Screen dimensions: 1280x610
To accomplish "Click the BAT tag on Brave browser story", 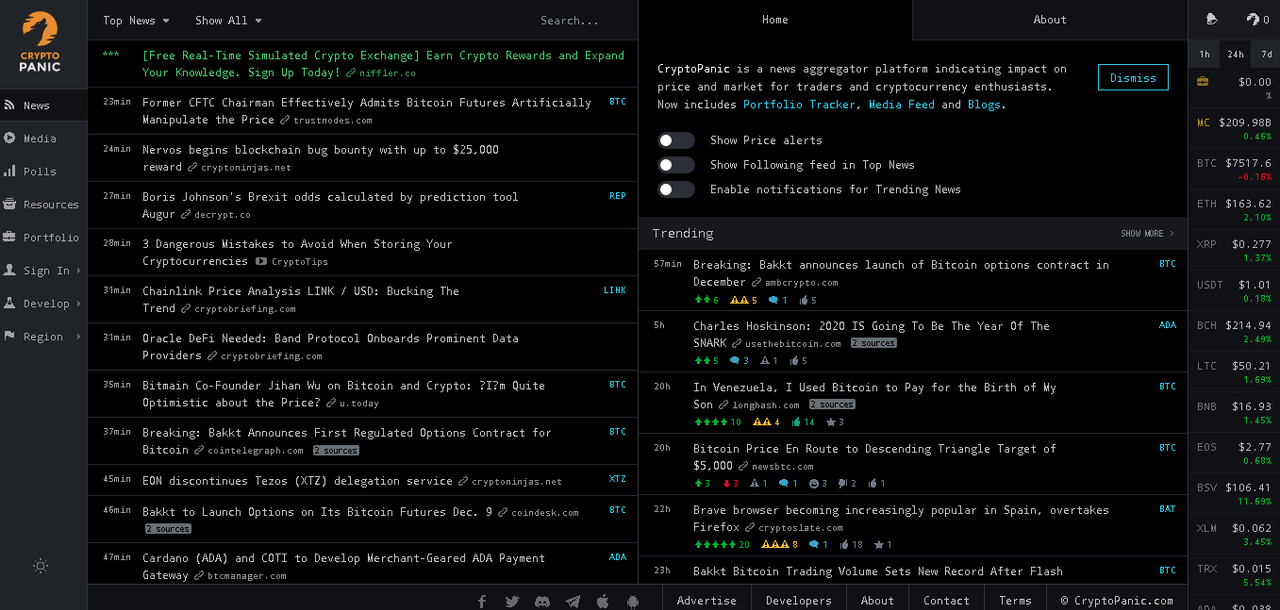I will 1167,509.
